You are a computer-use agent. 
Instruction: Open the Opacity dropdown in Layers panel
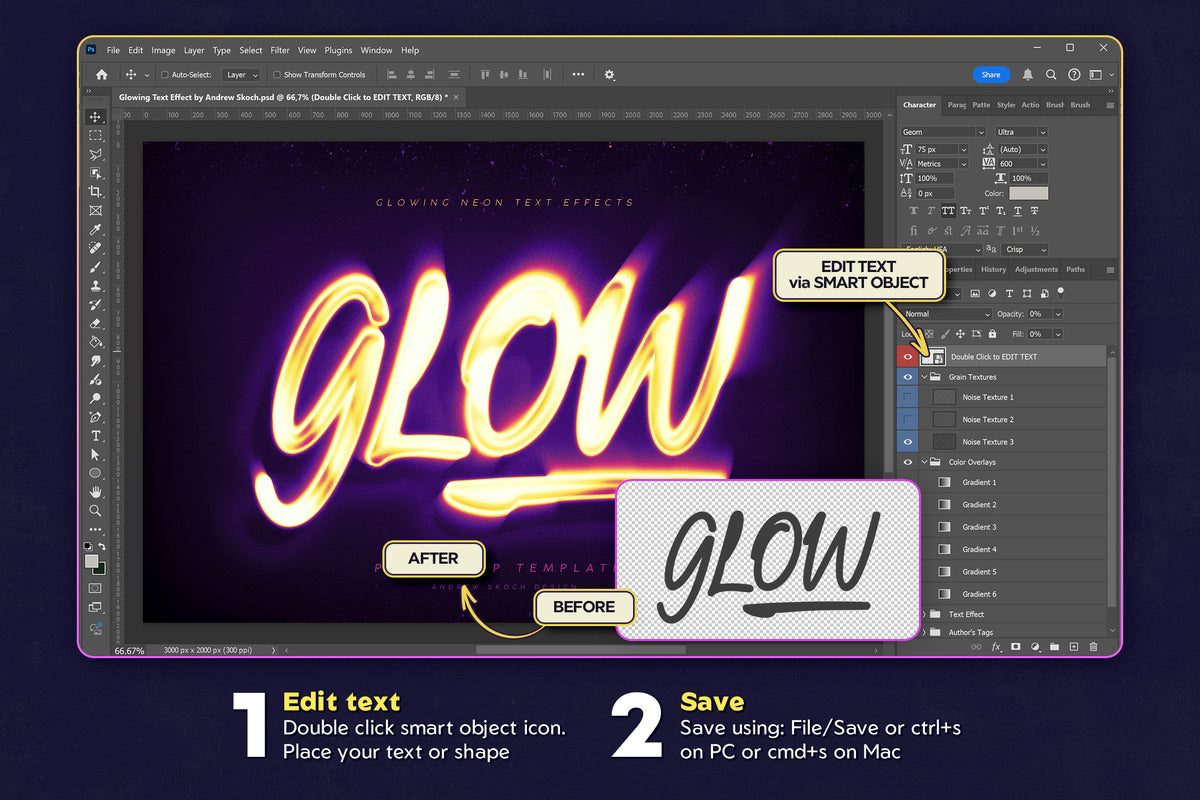click(x=1056, y=313)
